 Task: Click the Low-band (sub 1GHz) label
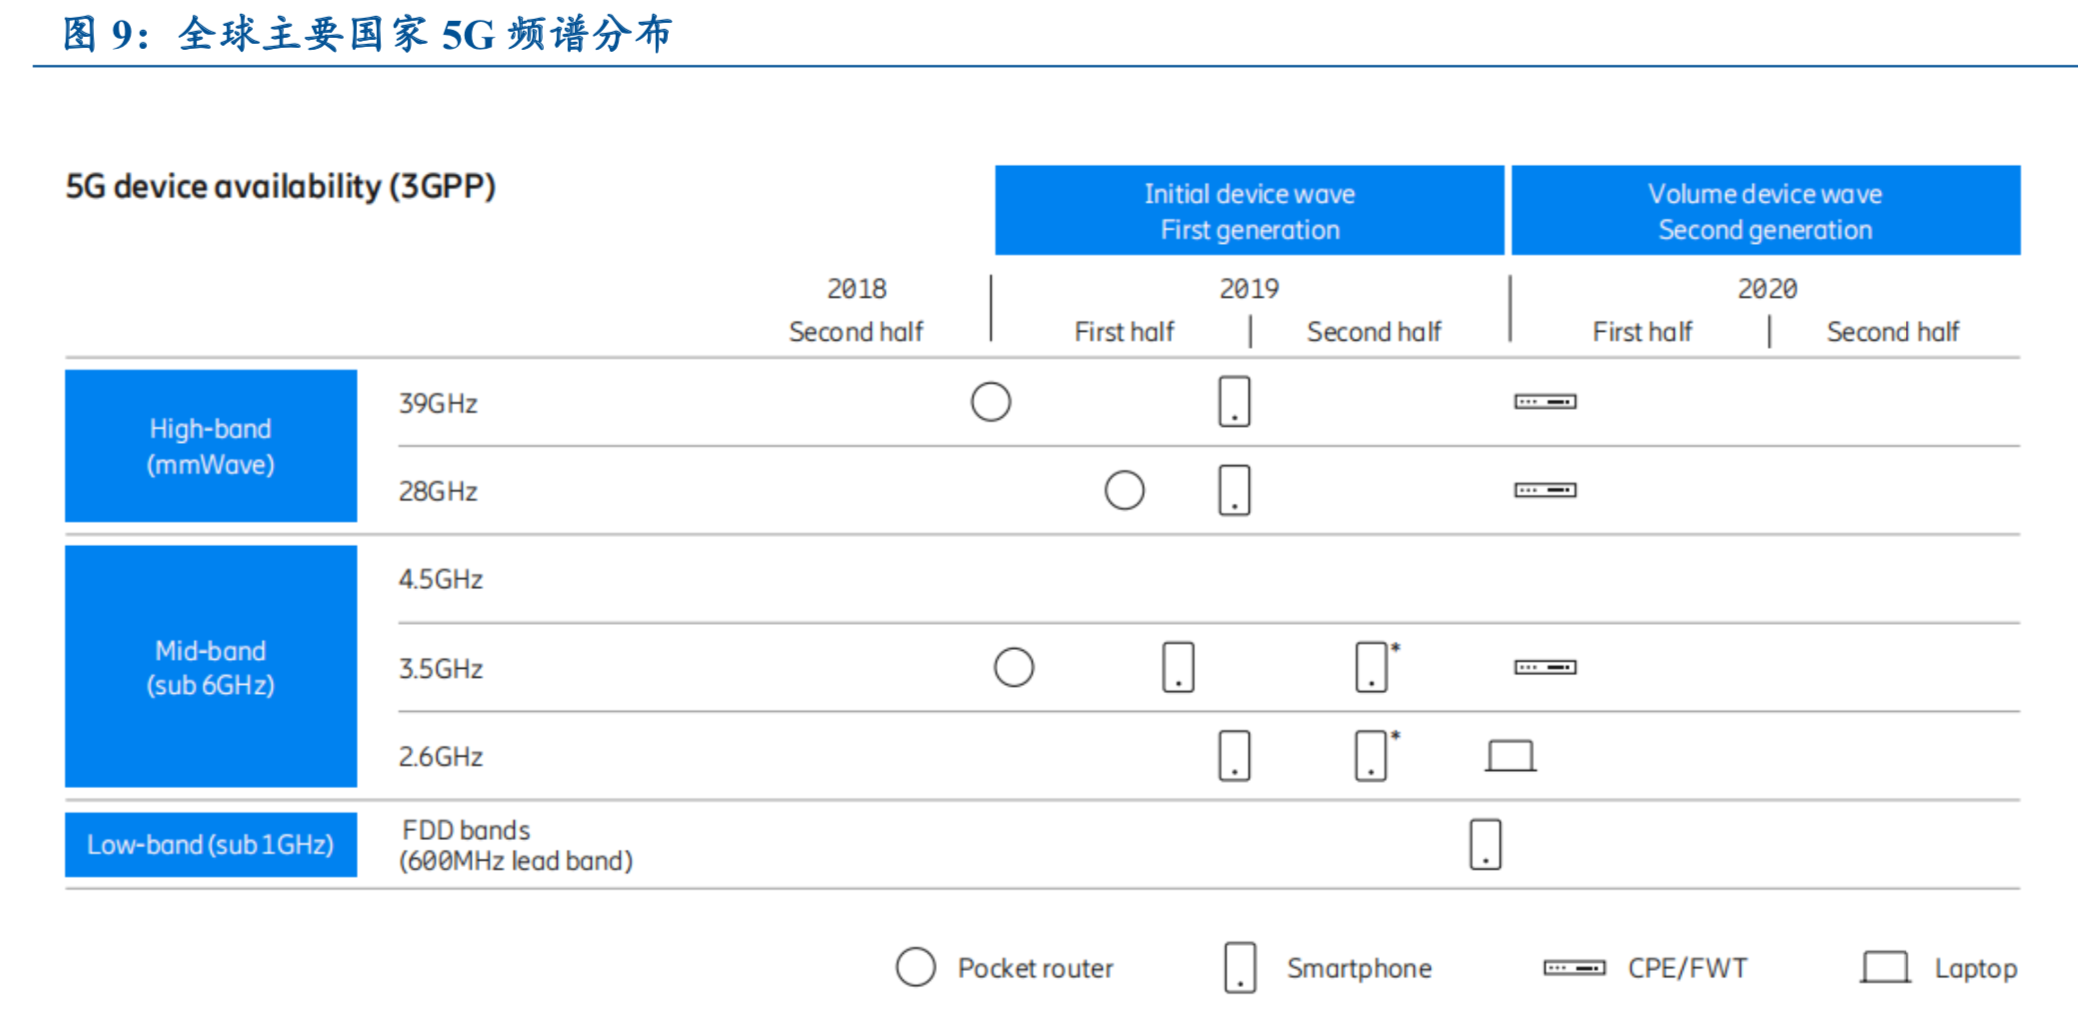point(211,845)
